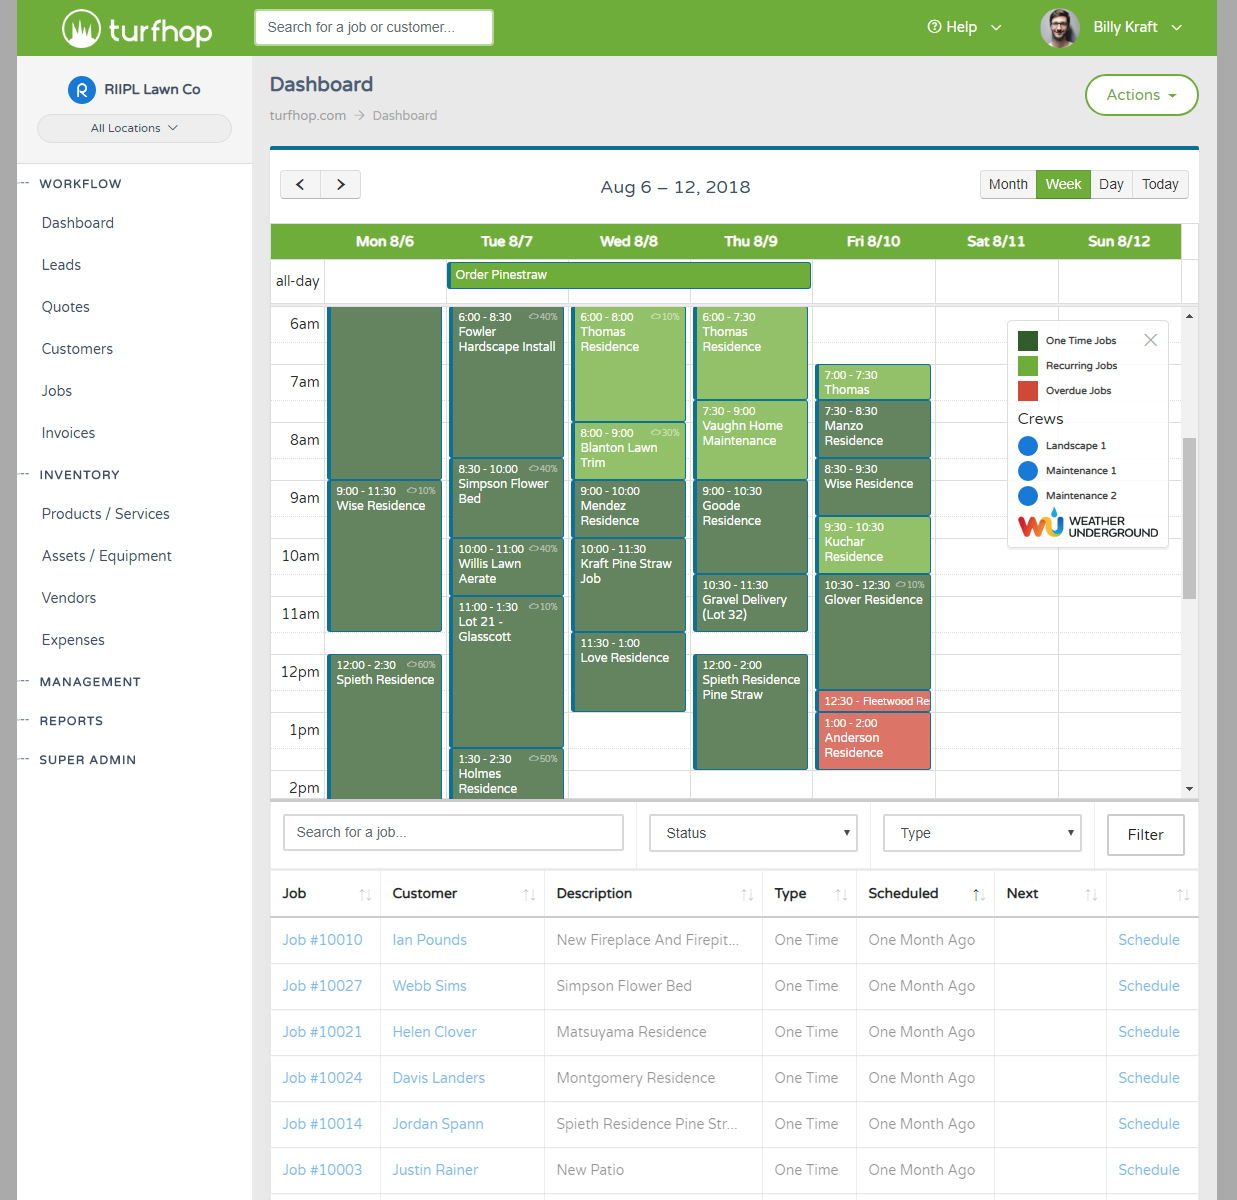Image resolution: width=1237 pixels, height=1200 pixels.
Task: Click the Recurring Jobs color swatch
Action: click(1028, 365)
